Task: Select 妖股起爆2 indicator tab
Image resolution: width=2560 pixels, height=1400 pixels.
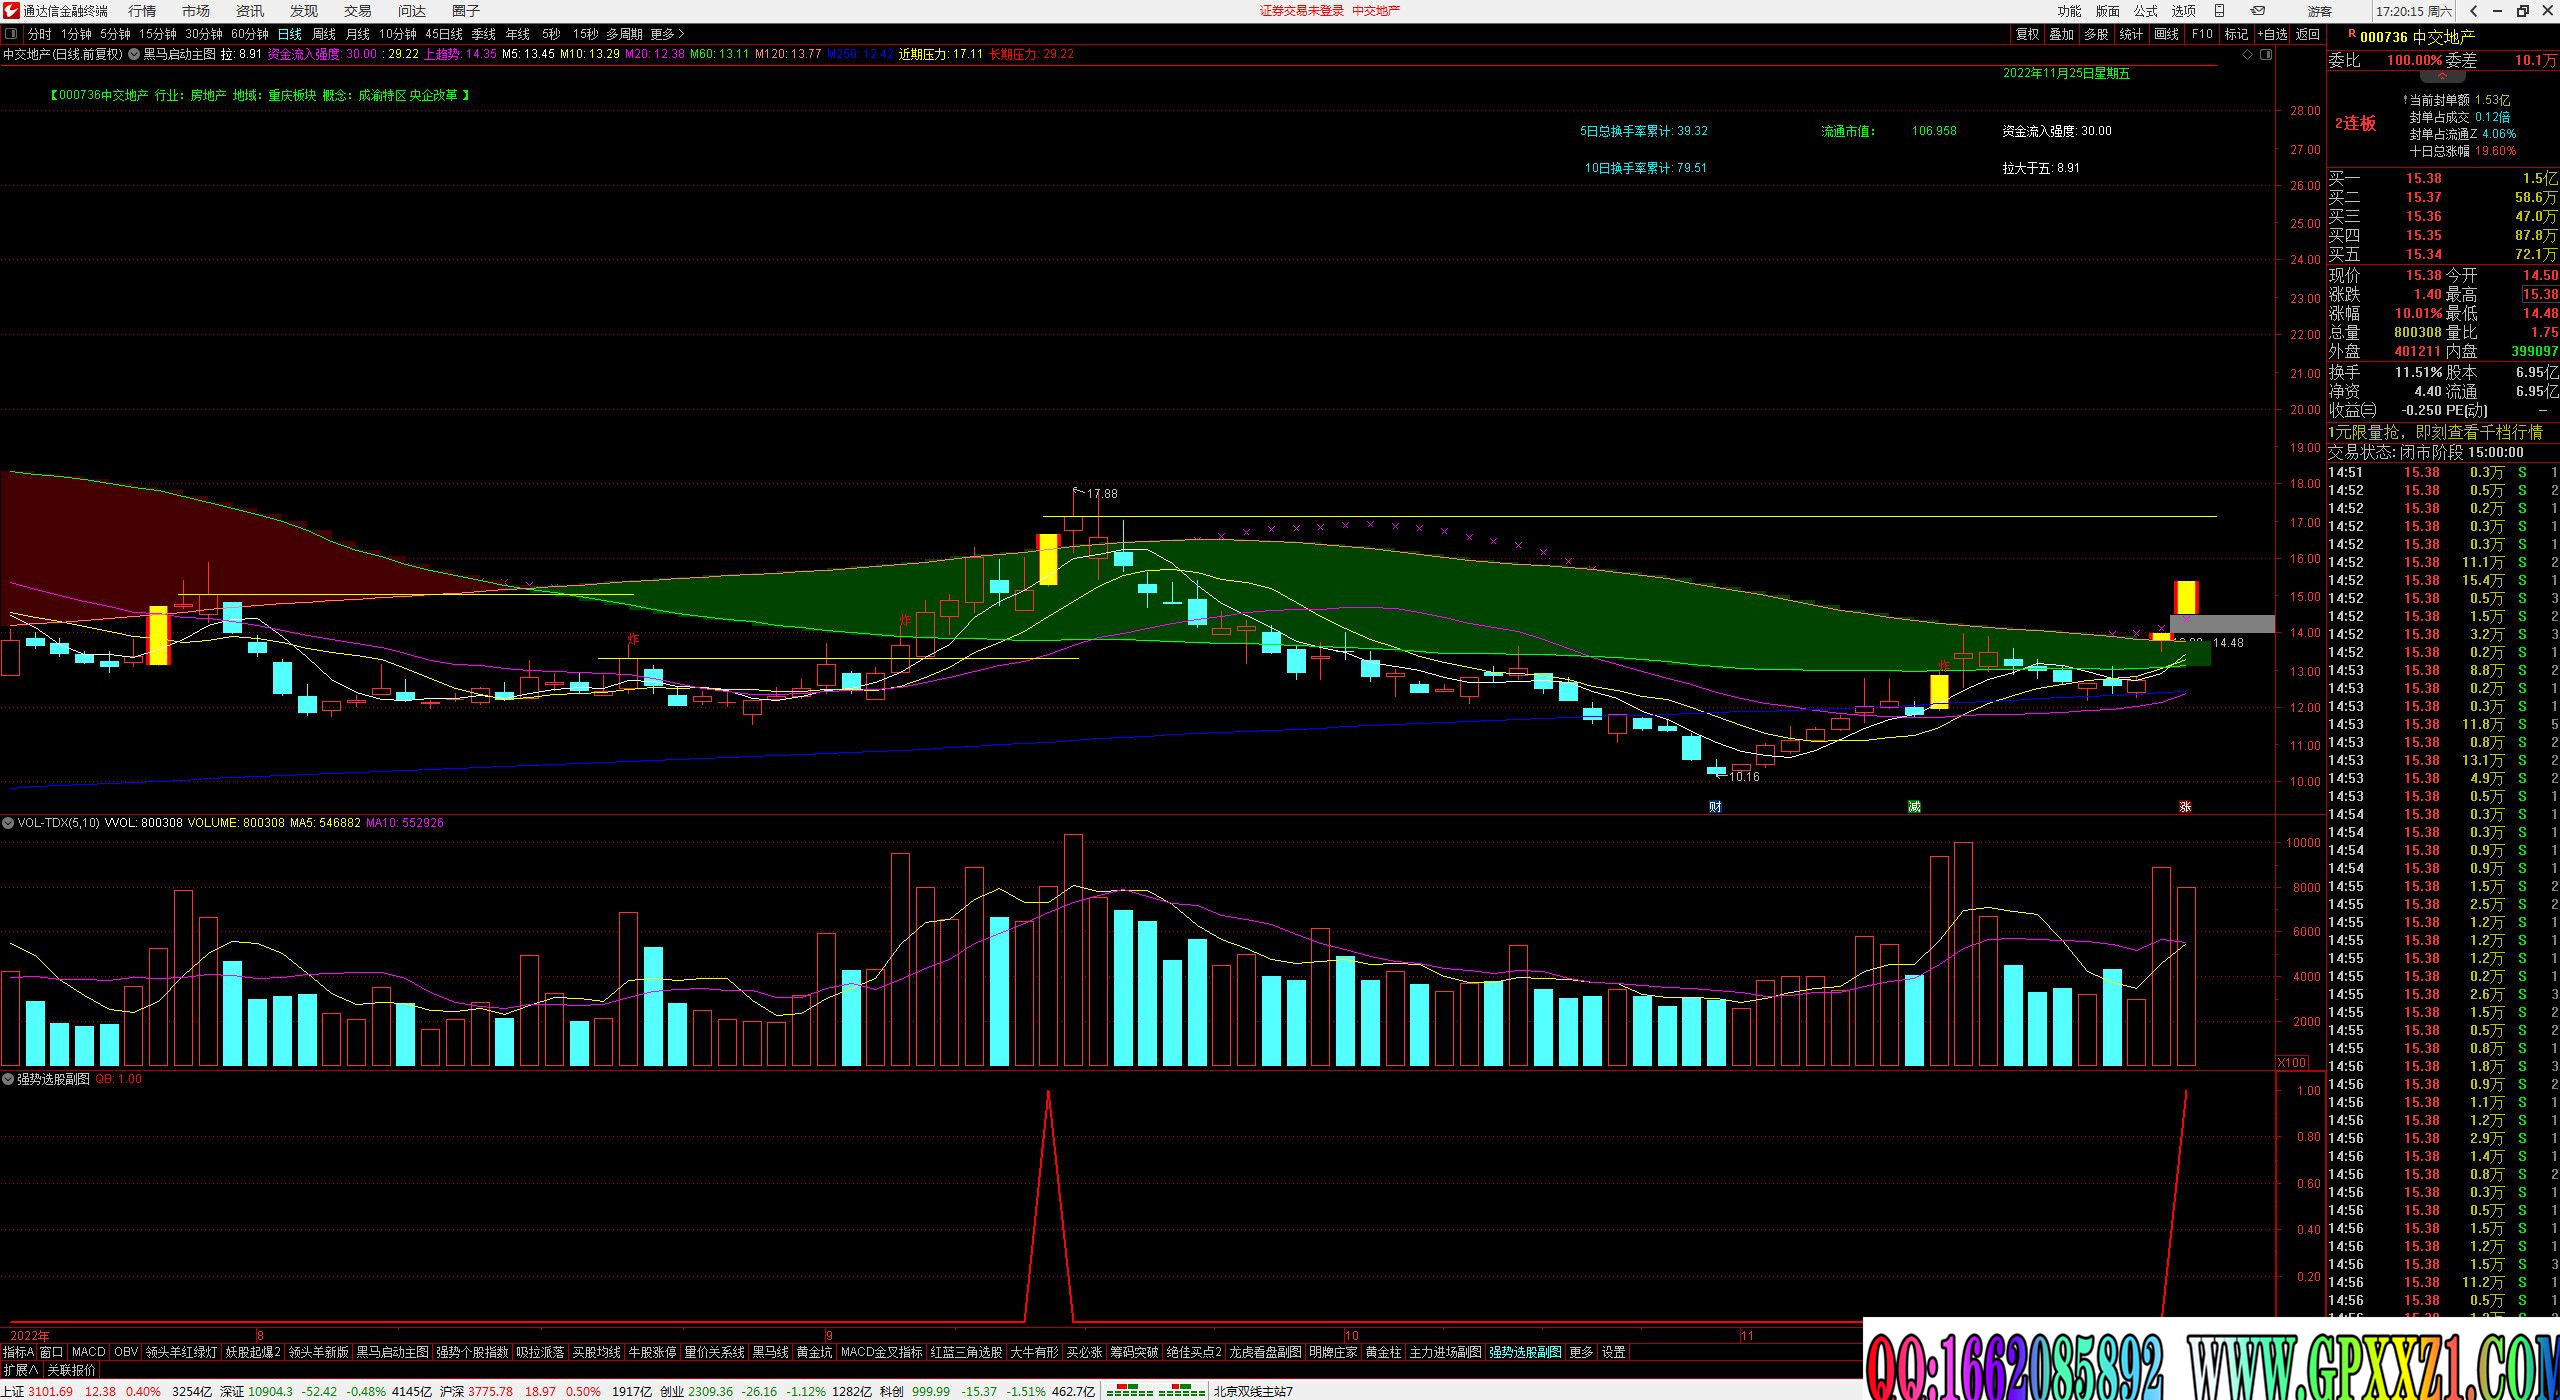Action: pyautogui.click(x=253, y=1352)
